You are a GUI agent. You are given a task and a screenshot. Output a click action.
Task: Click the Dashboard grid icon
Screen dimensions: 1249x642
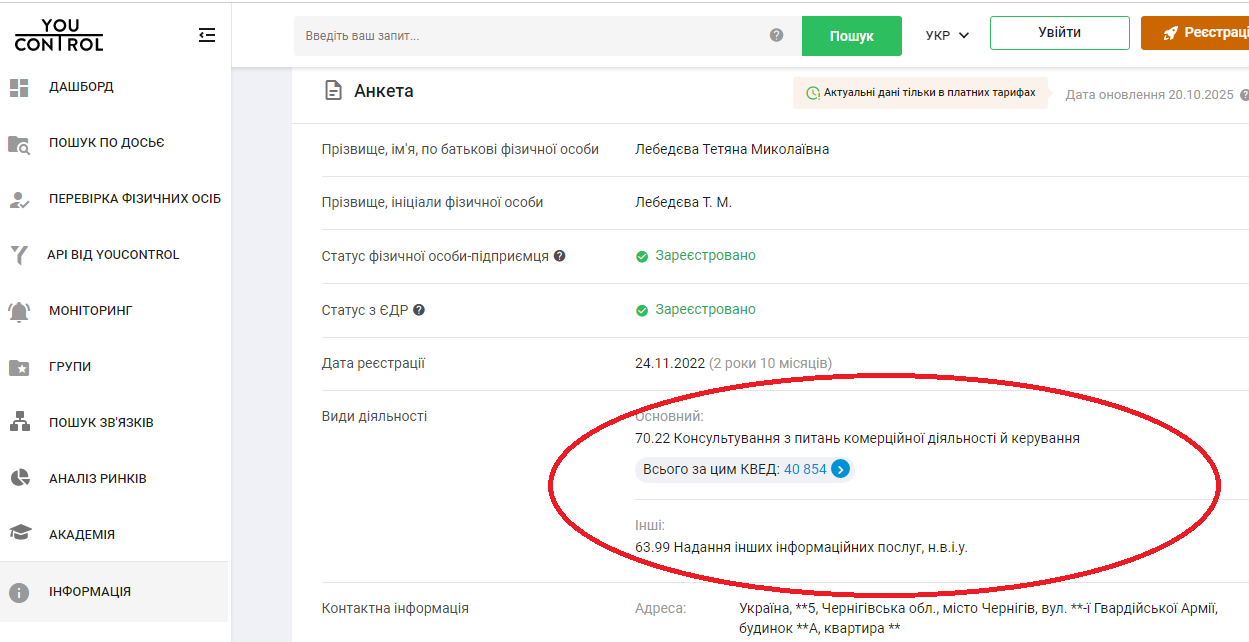click(19, 87)
